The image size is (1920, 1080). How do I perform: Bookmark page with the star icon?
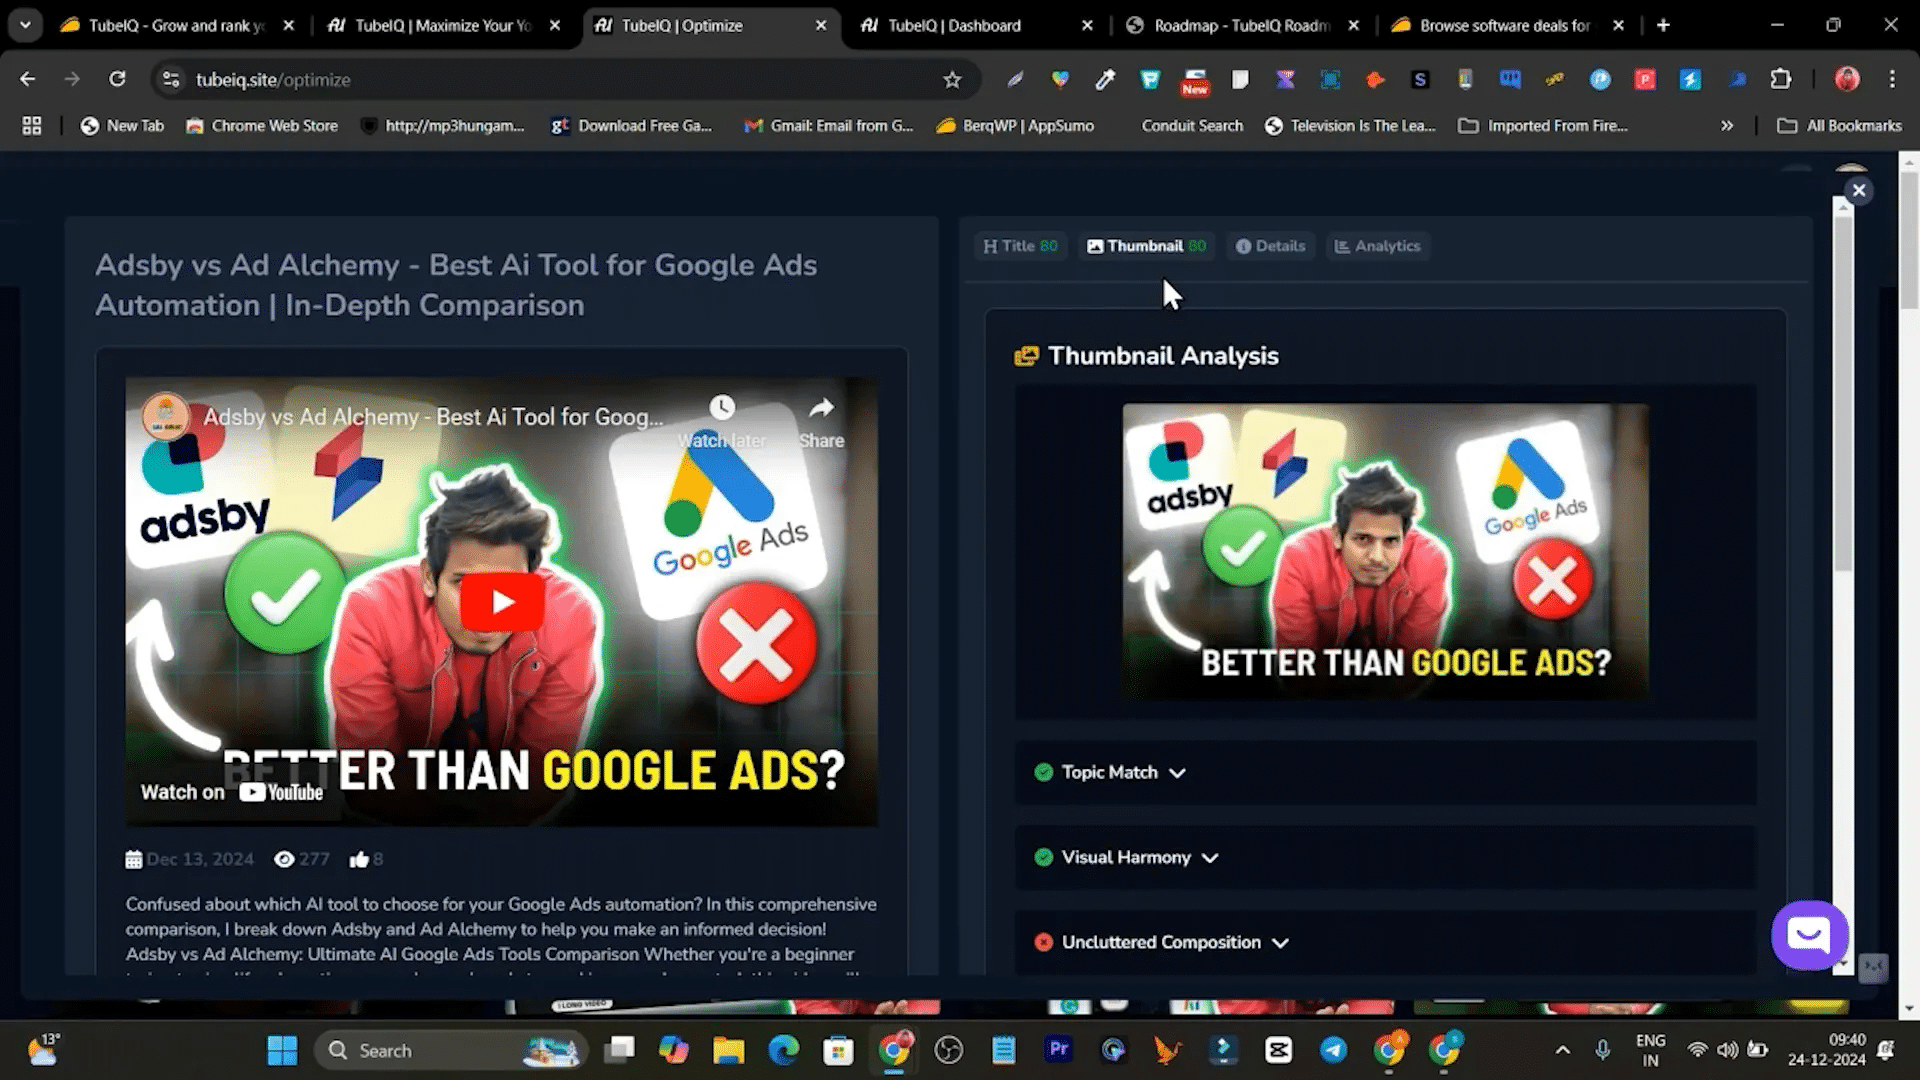(x=952, y=80)
